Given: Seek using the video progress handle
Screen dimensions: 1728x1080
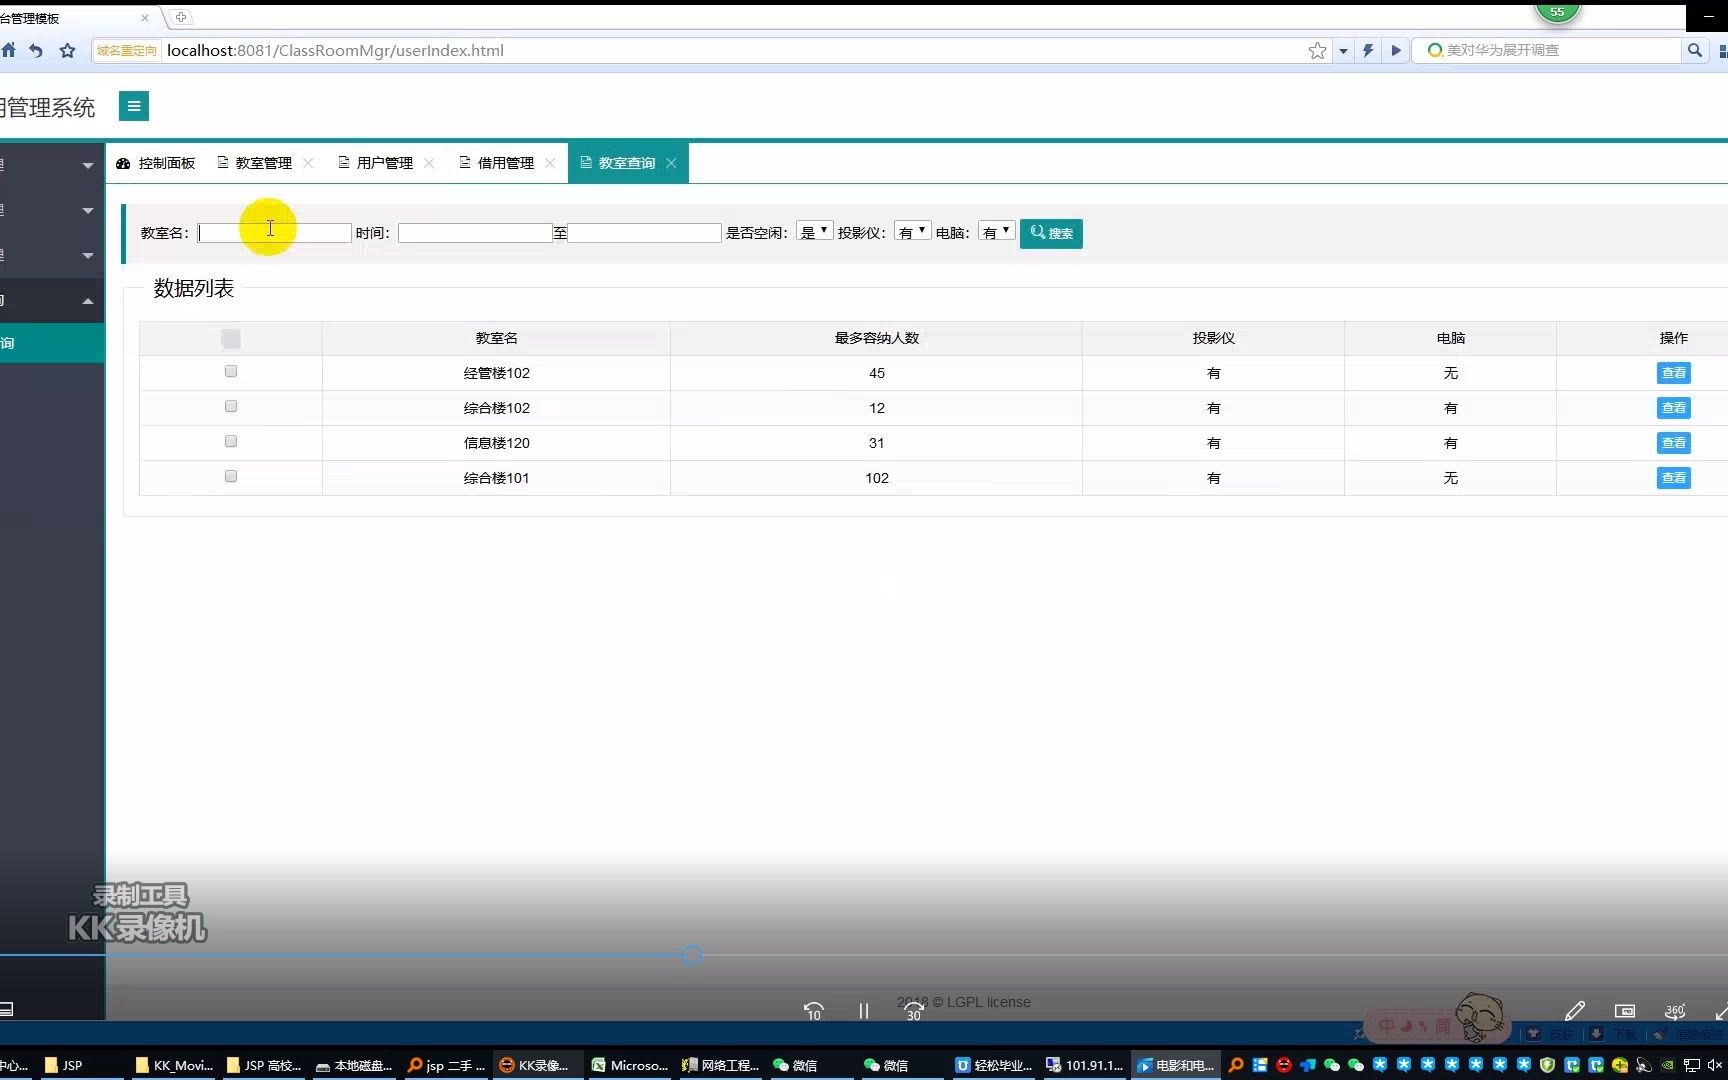Looking at the screenshot, I should click(x=692, y=955).
